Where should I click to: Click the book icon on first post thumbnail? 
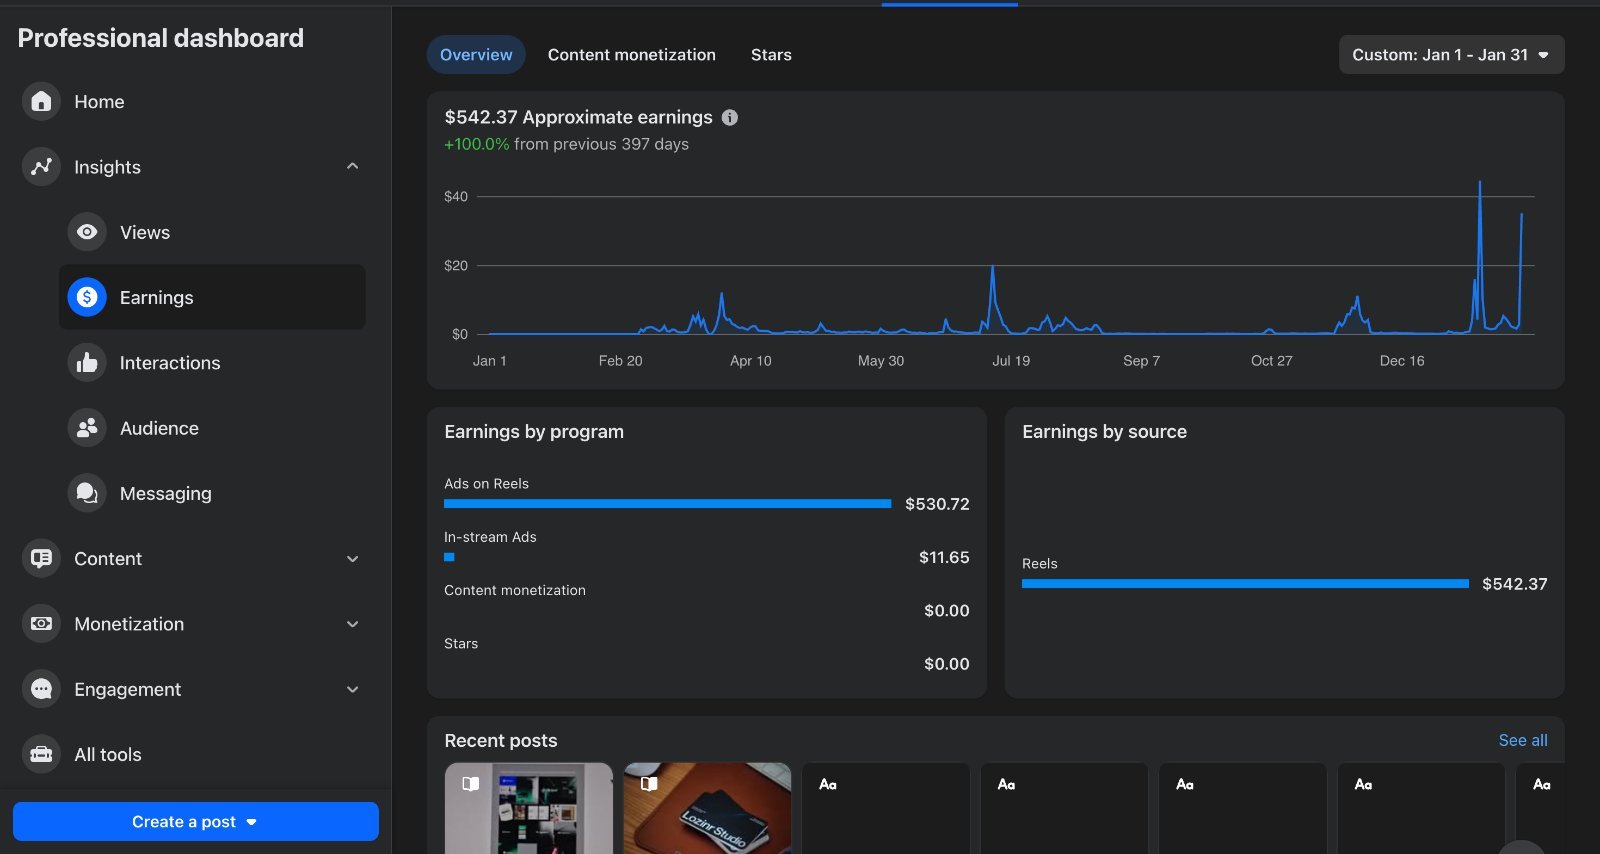coord(470,784)
